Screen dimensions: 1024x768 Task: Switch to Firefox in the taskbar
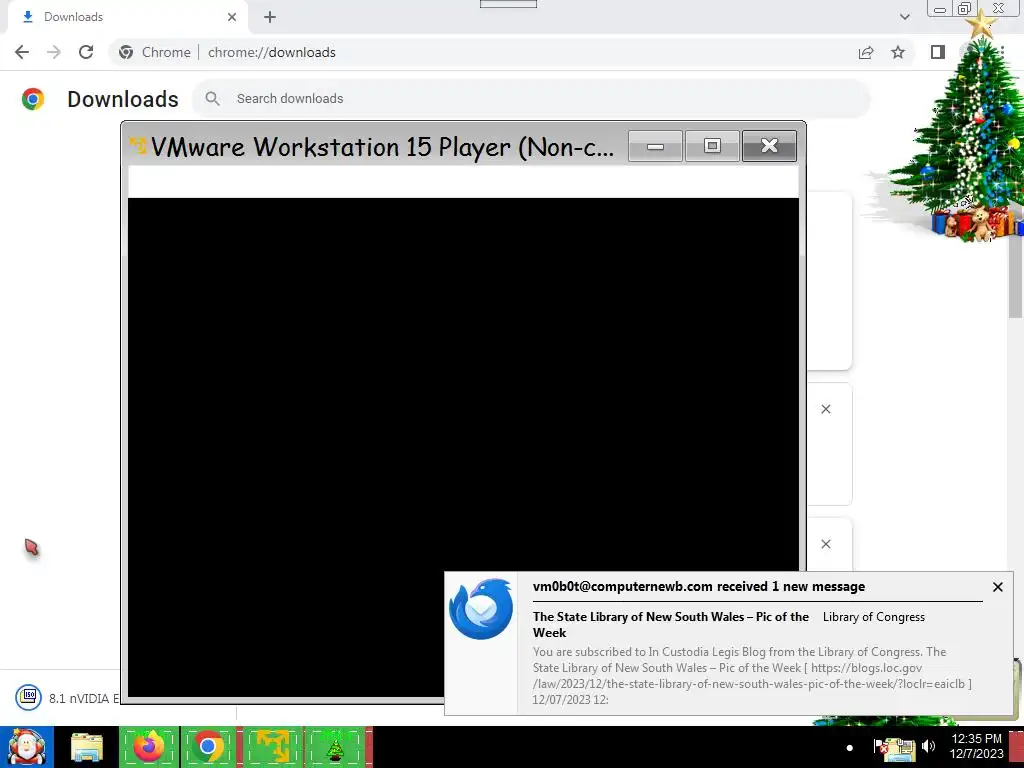[149, 746]
